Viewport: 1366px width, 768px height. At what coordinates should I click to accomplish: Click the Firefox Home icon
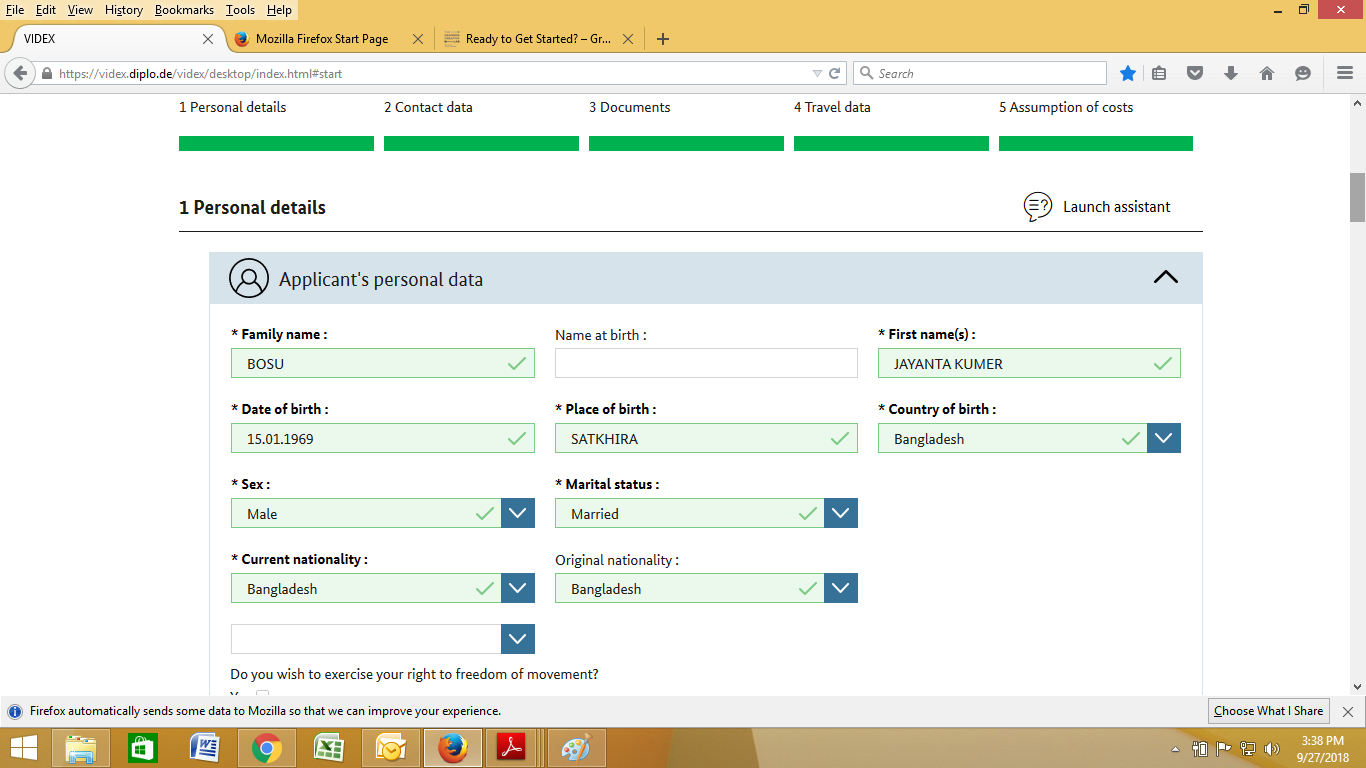pos(1266,72)
